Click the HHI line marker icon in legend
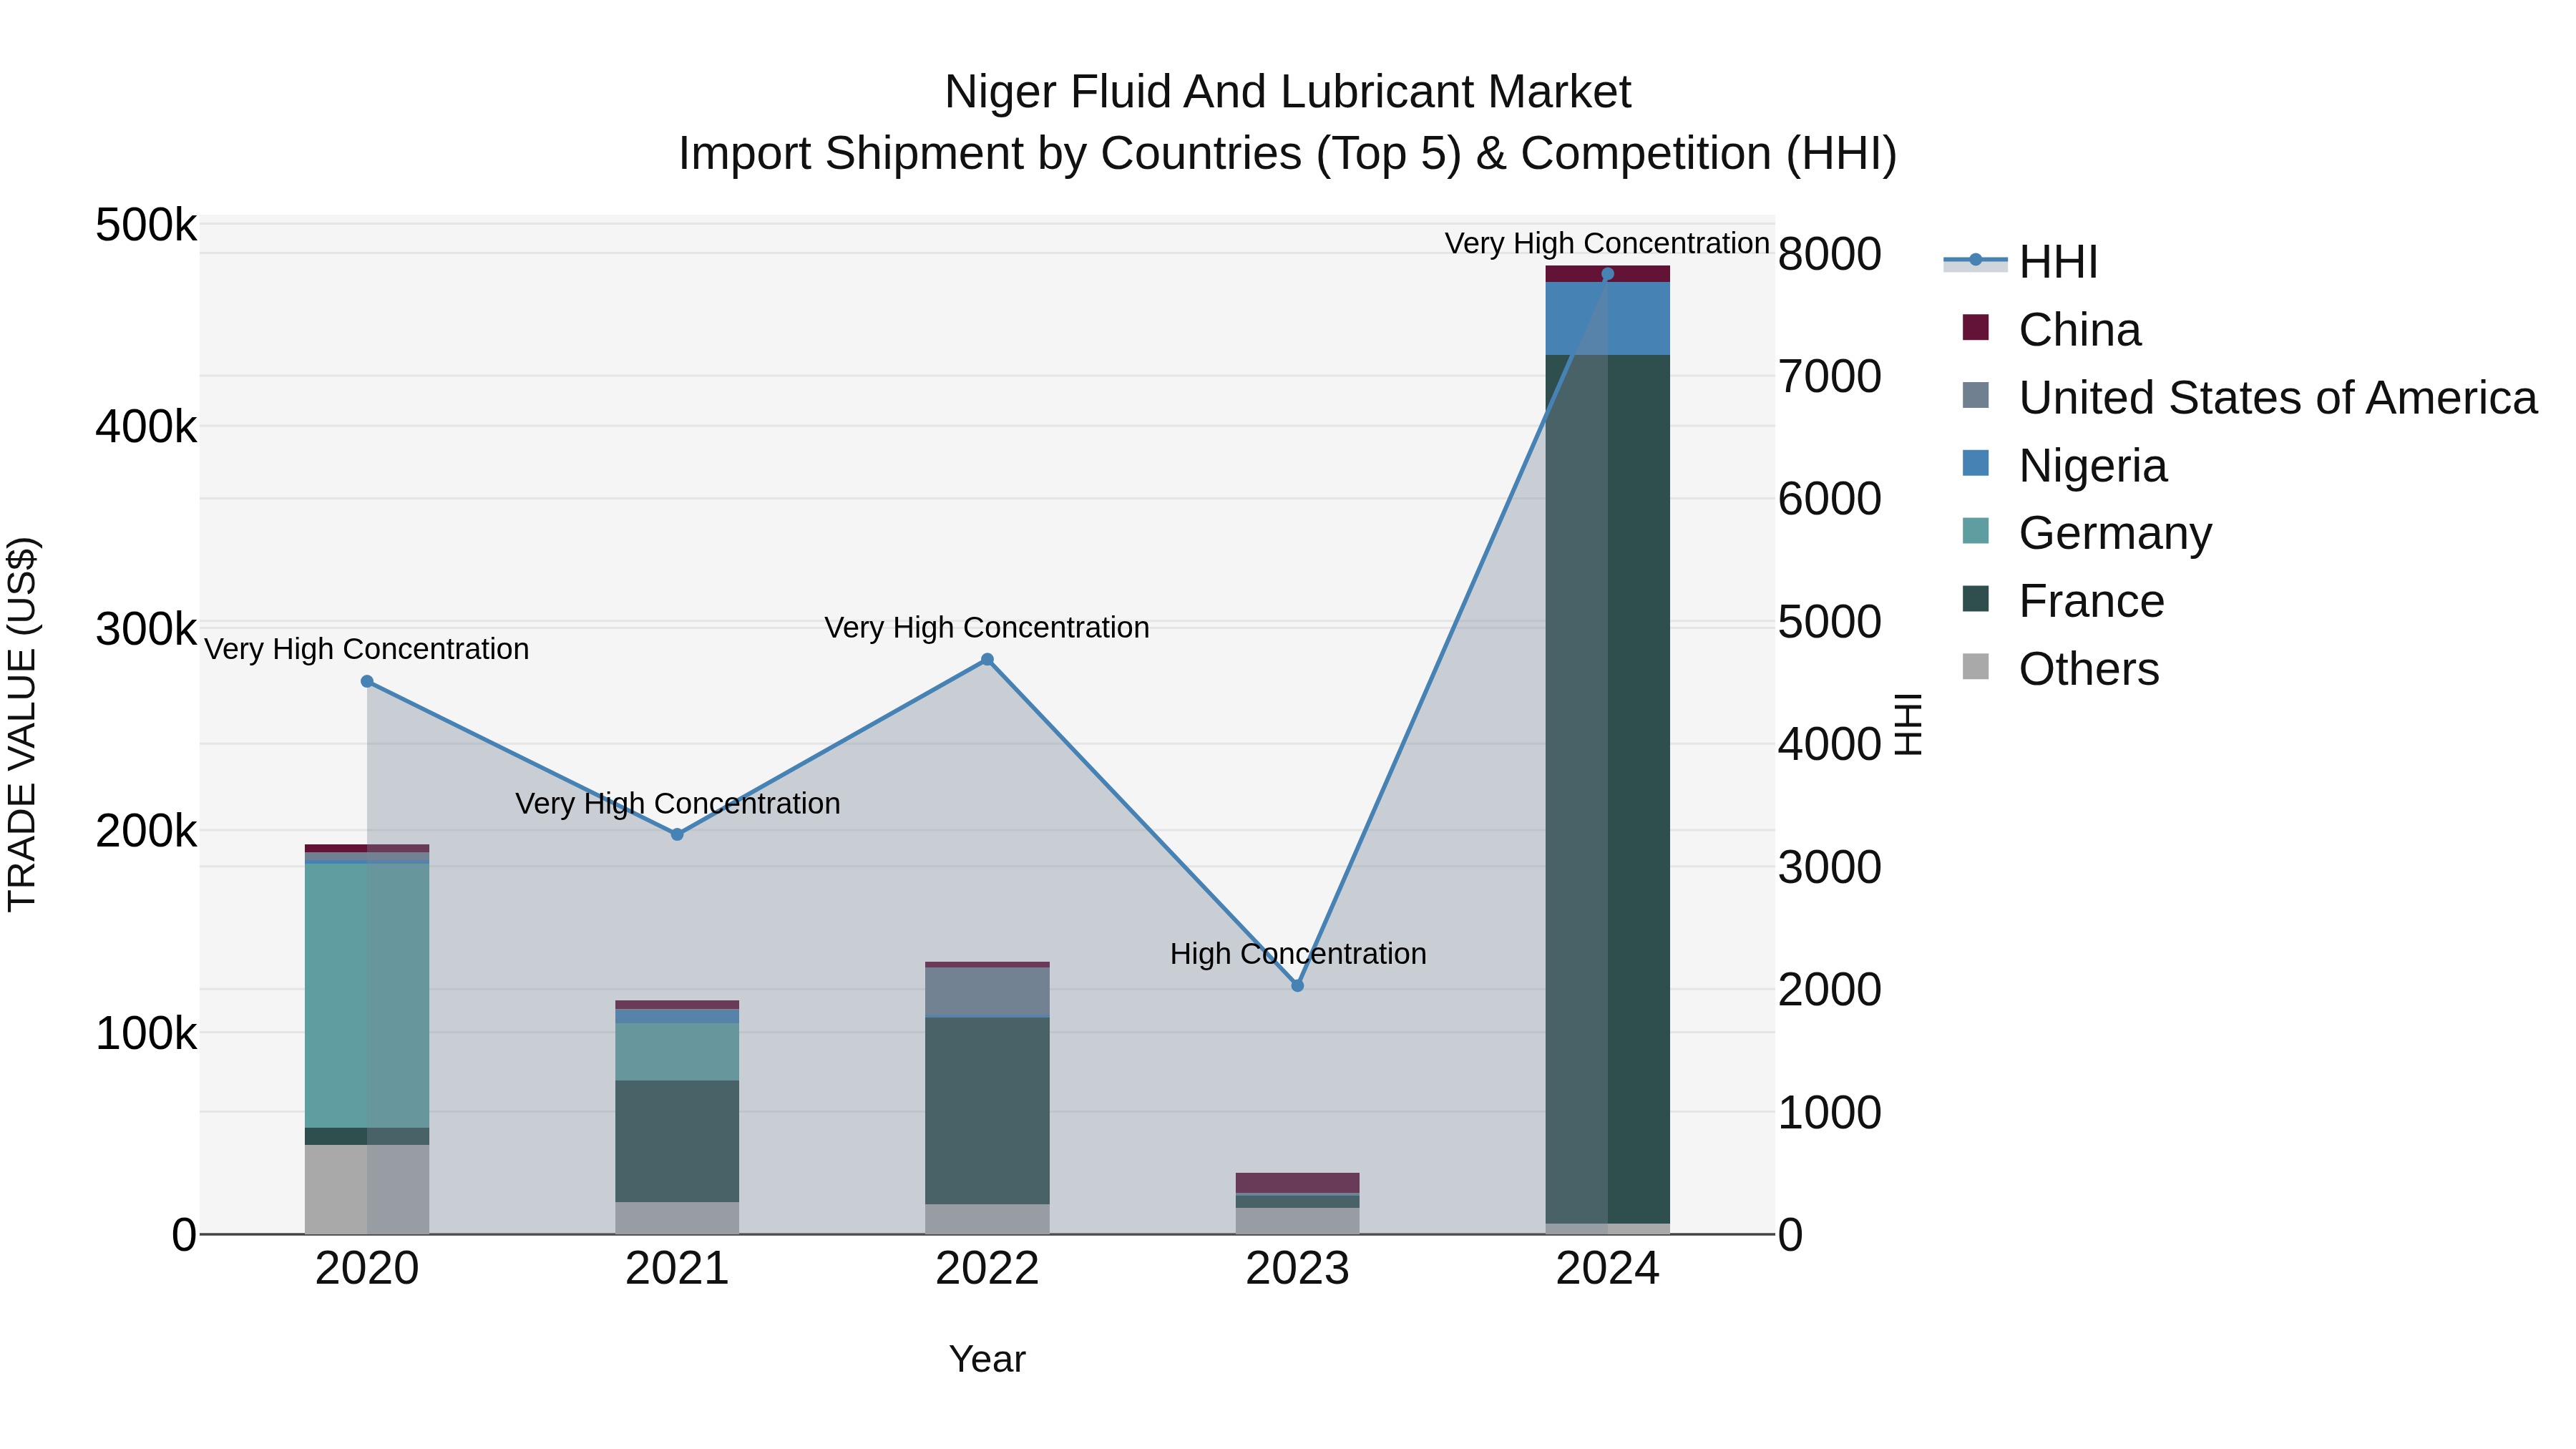The image size is (2576, 1449). [x=1976, y=260]
